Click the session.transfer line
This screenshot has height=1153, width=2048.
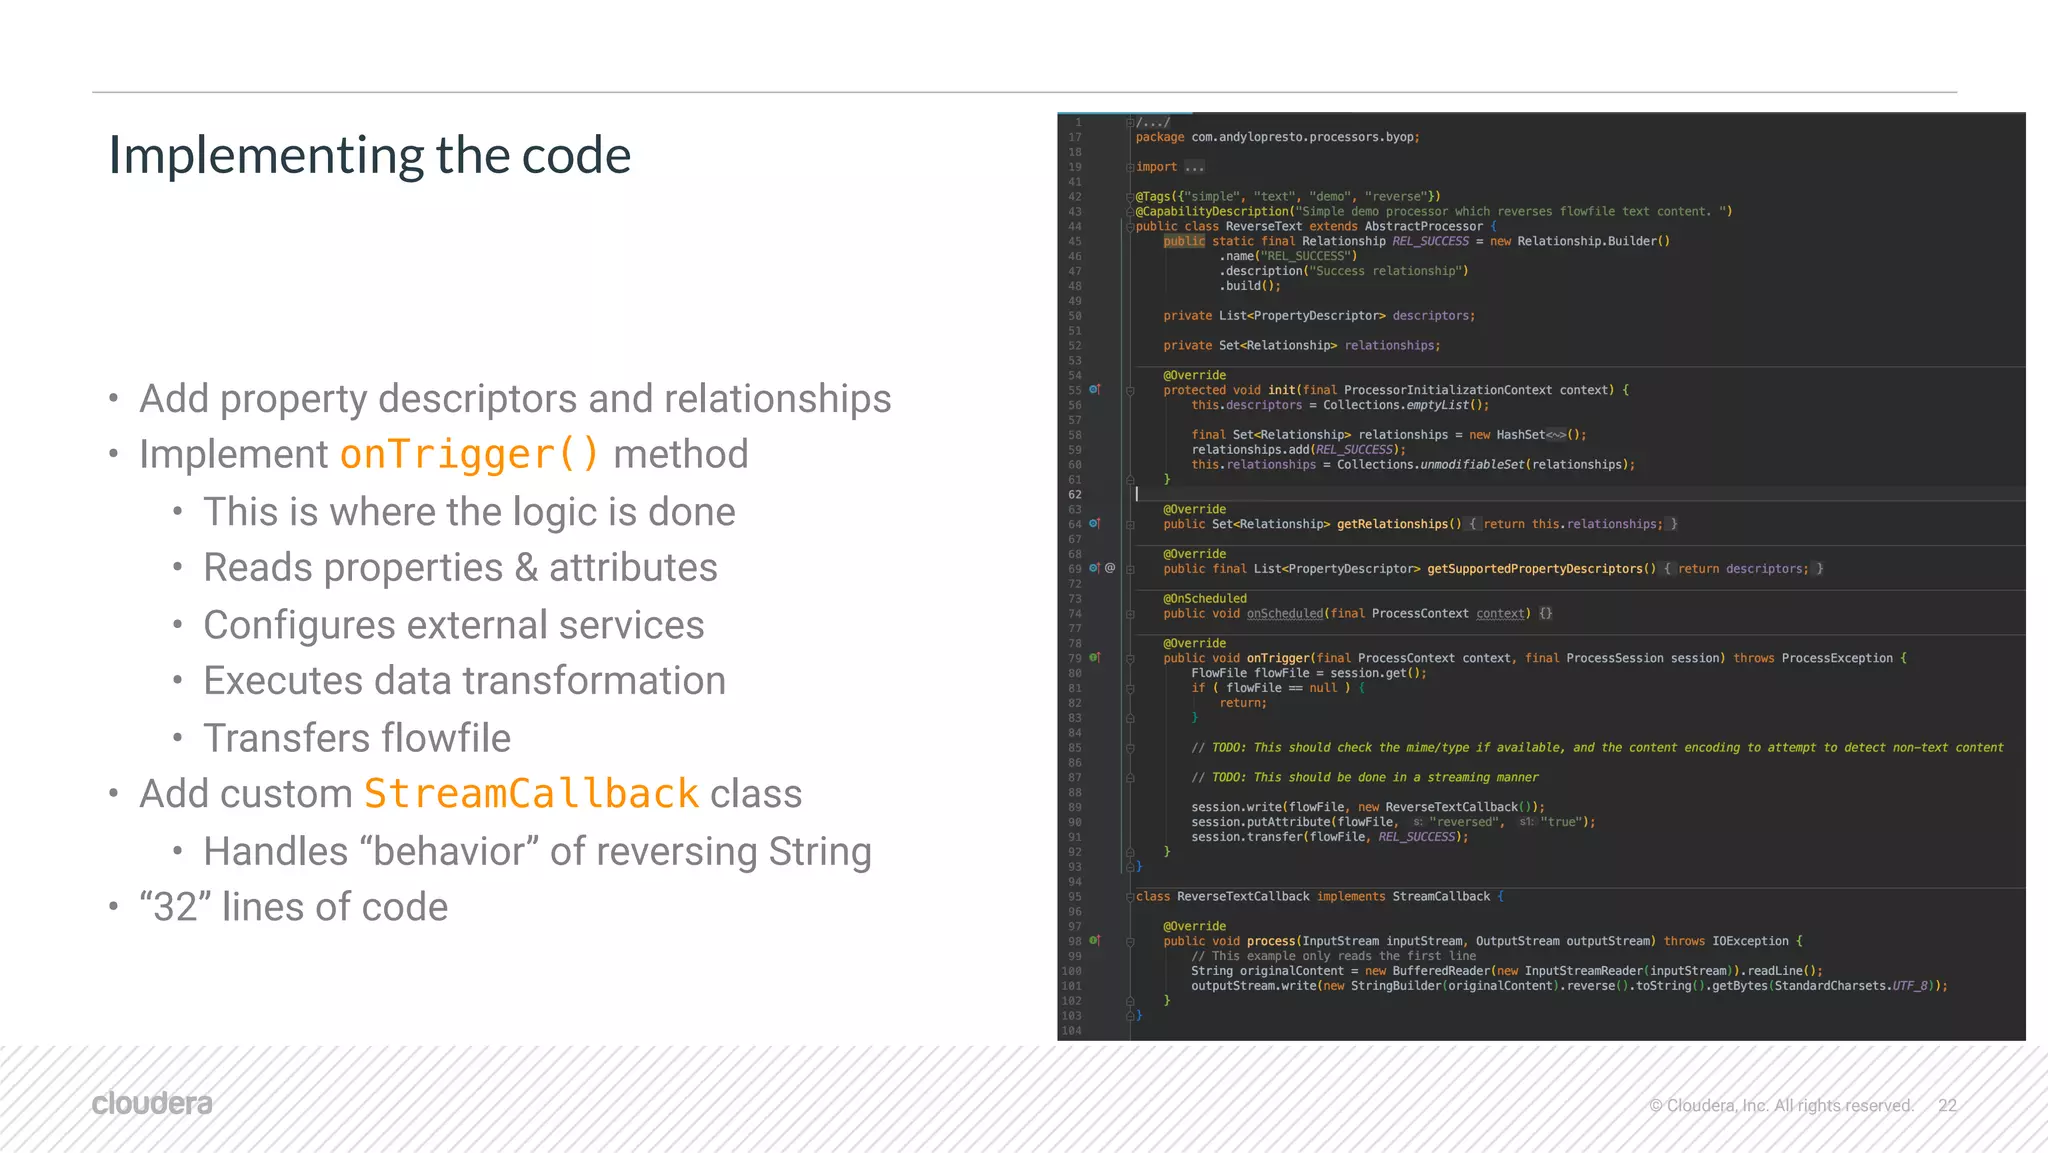click(1329, 837)
